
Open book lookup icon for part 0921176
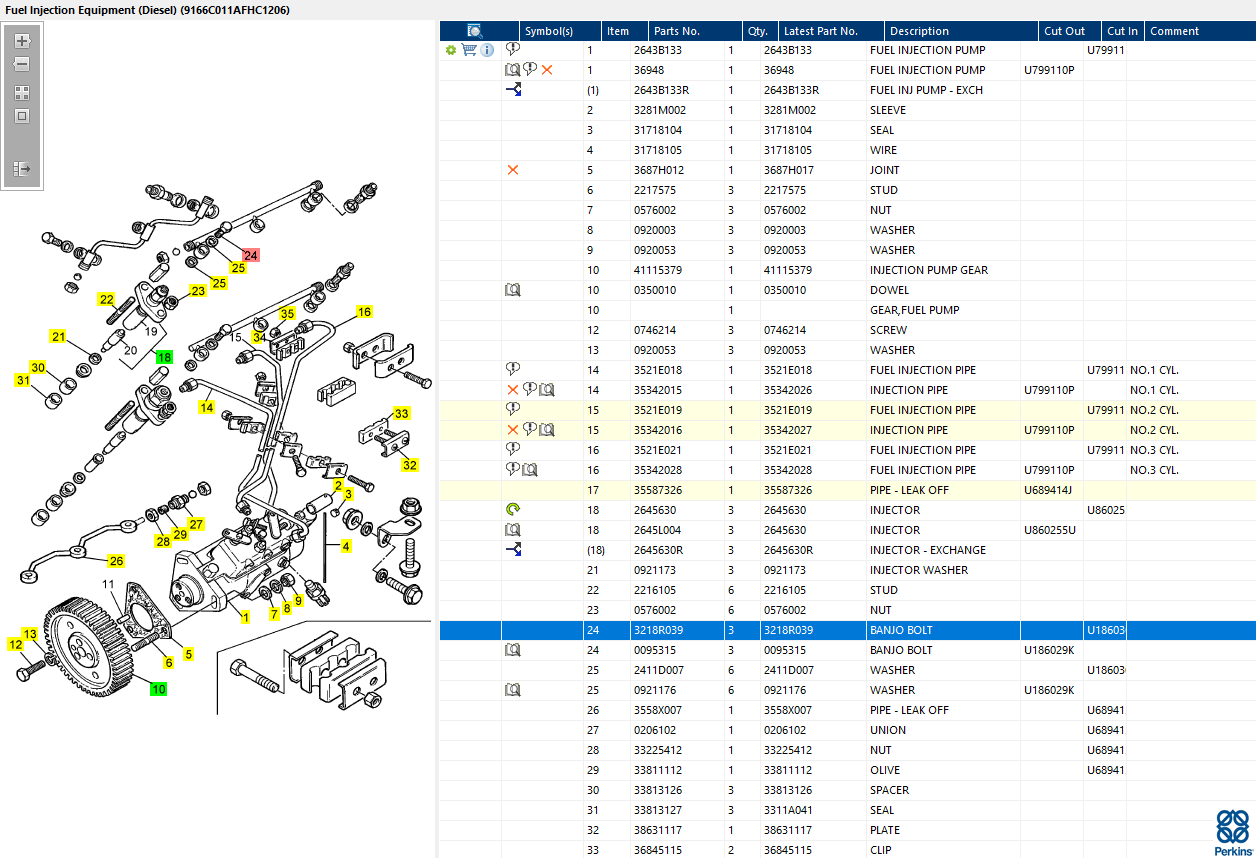tap(513, 690)
